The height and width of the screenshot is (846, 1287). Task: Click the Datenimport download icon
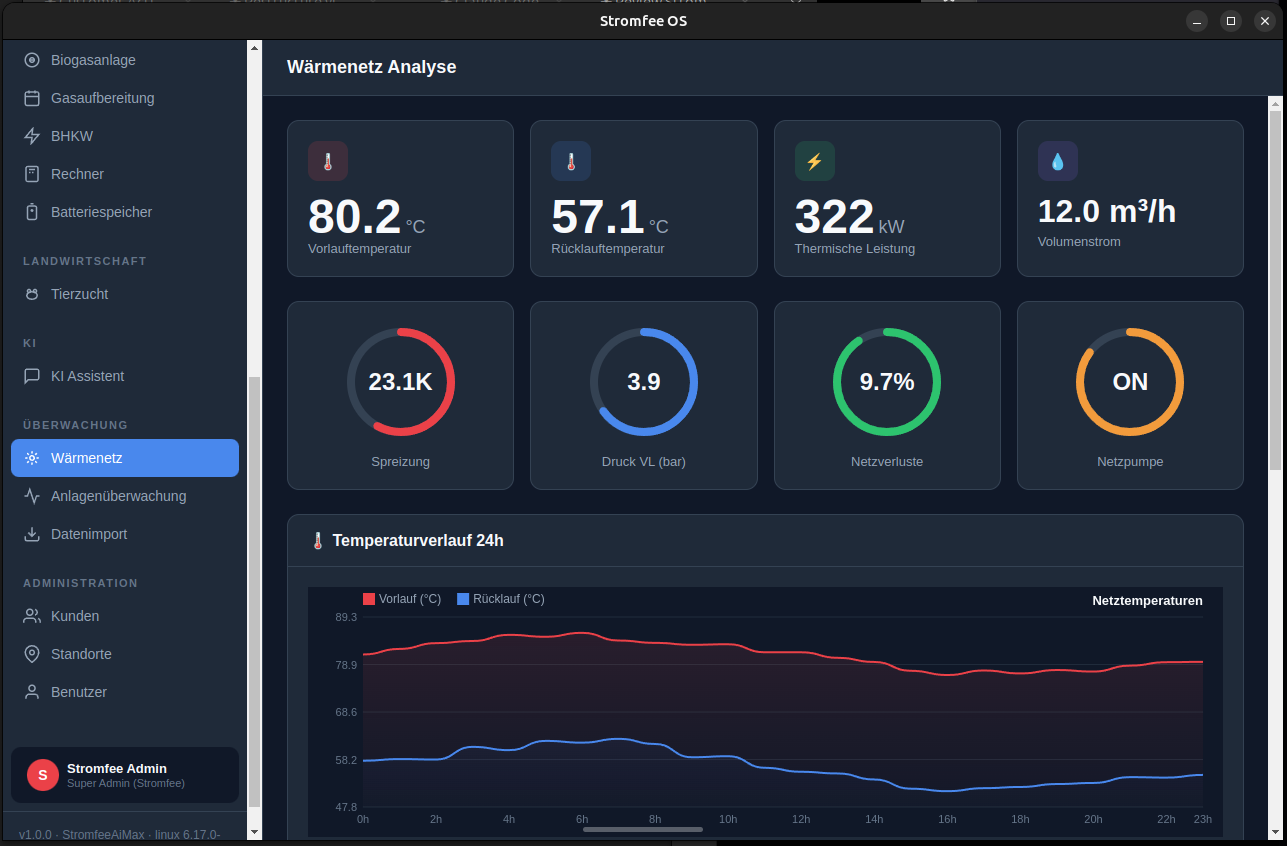tap(32, 534)
